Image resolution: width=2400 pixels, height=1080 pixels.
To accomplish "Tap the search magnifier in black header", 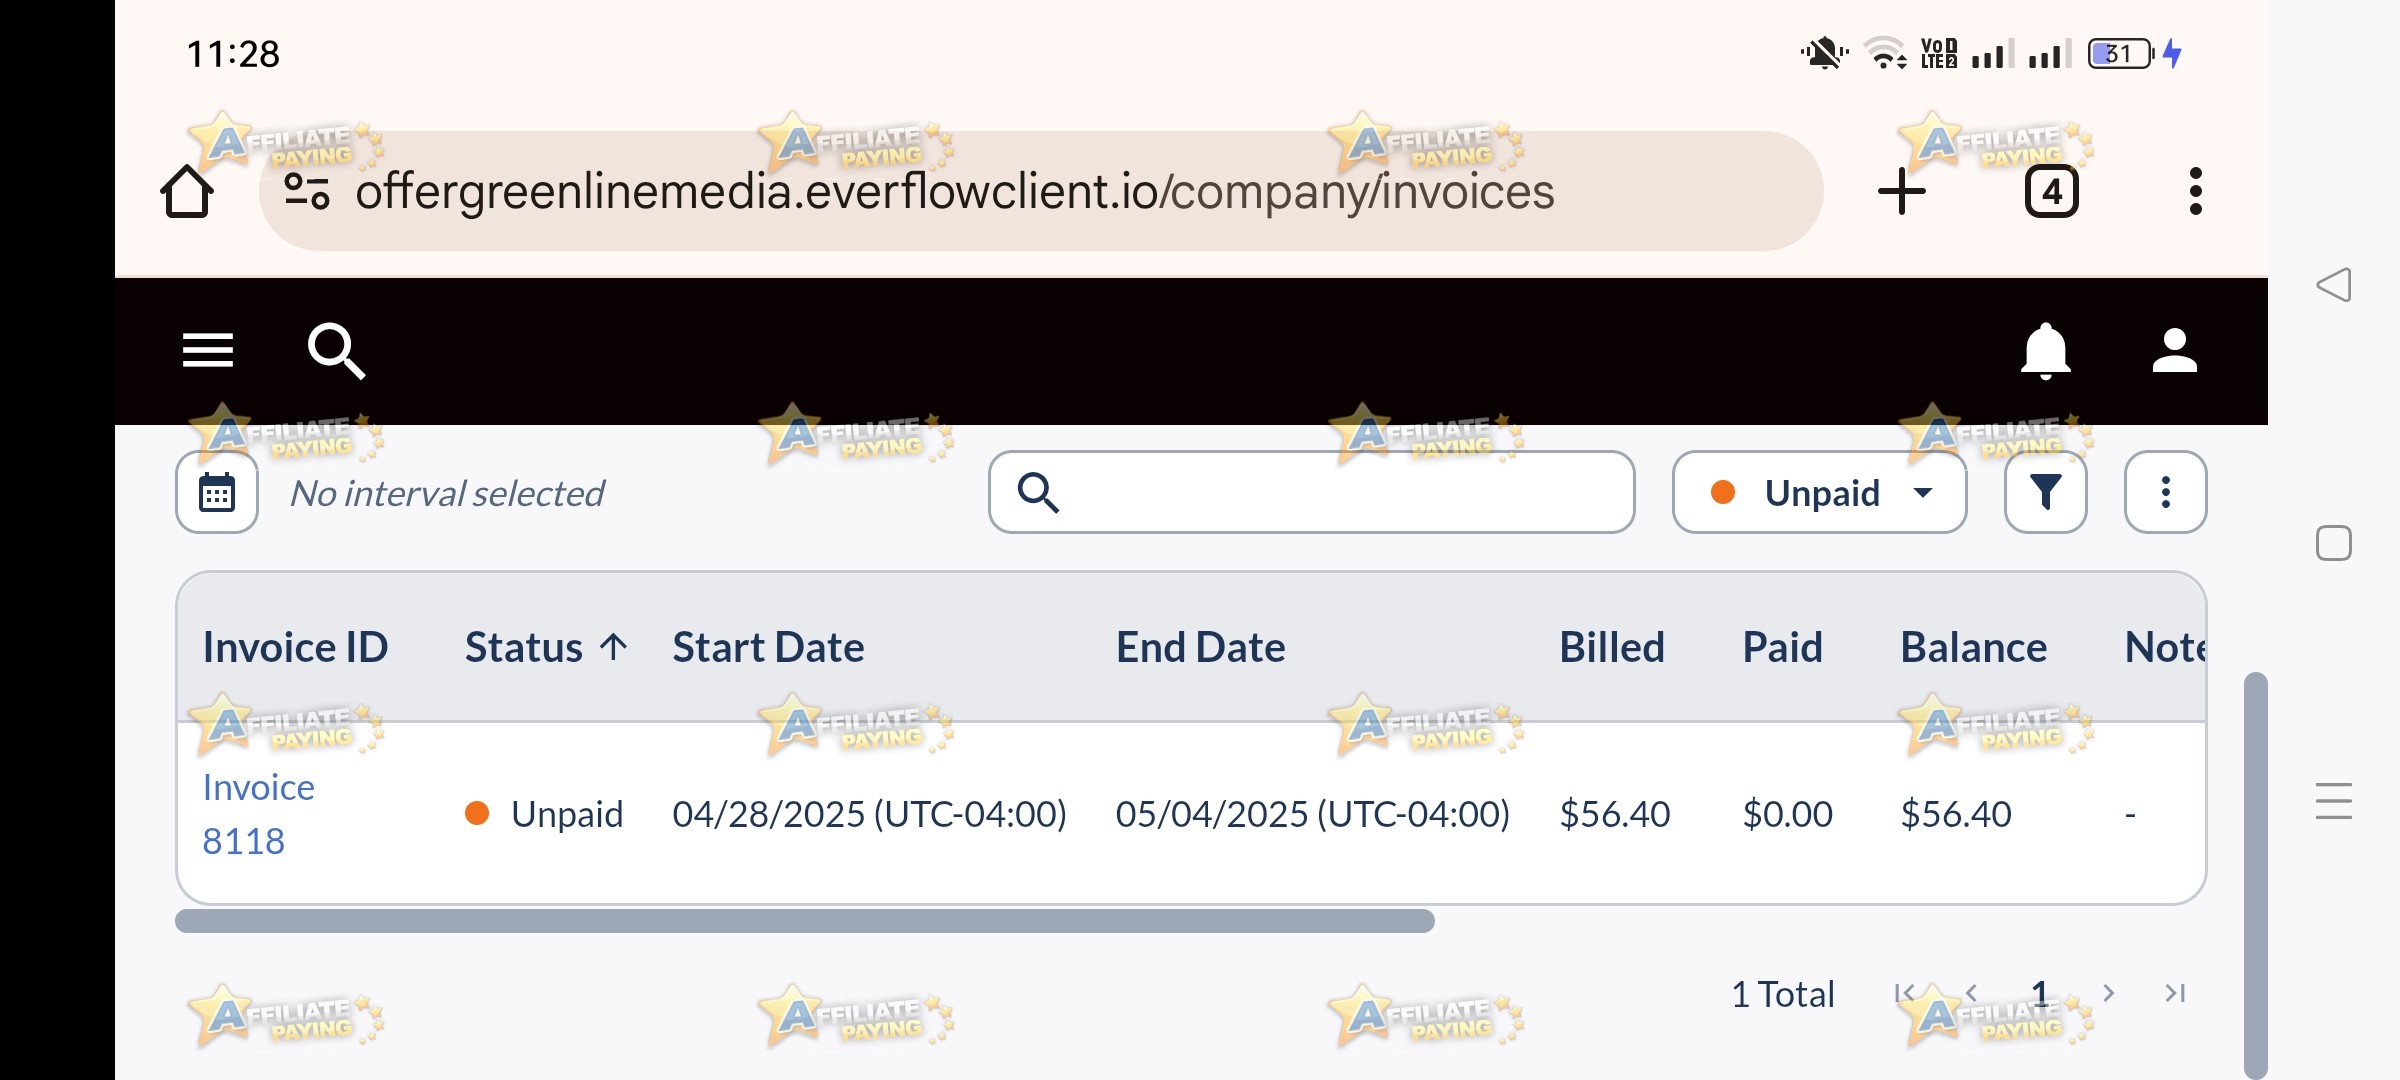I will coord(336,351).
